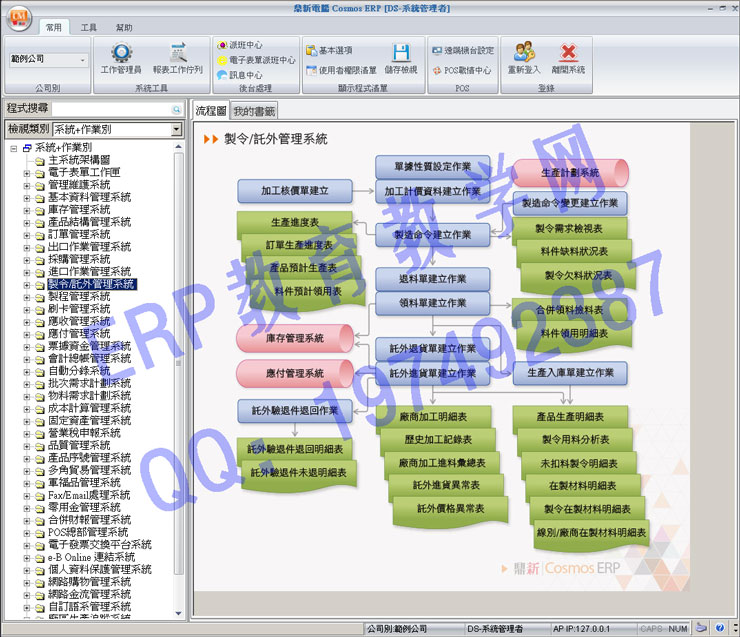Click 重新登入 users icon
Screen dimensions: 740x637
[x=524, y=52]
